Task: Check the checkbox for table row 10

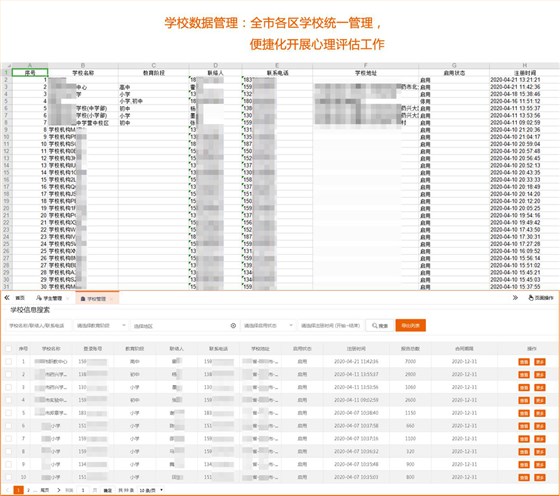Action: point(9,477)
